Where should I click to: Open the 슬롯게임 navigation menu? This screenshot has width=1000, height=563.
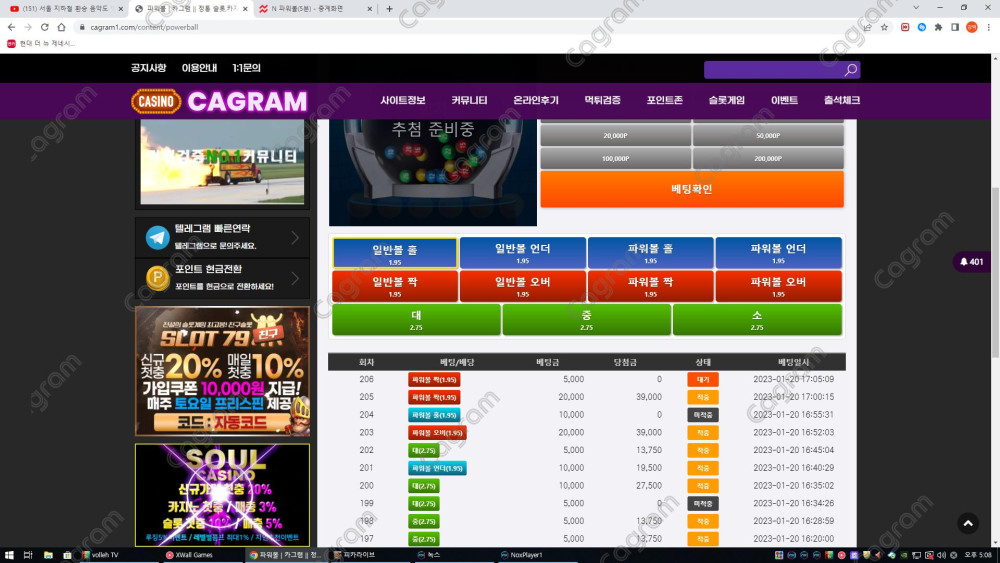726,101
